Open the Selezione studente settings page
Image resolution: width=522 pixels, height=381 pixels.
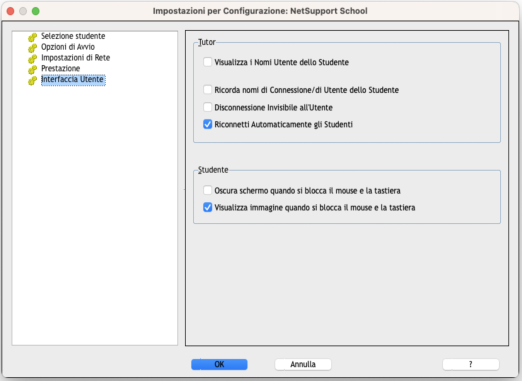[x=73, y=36]
